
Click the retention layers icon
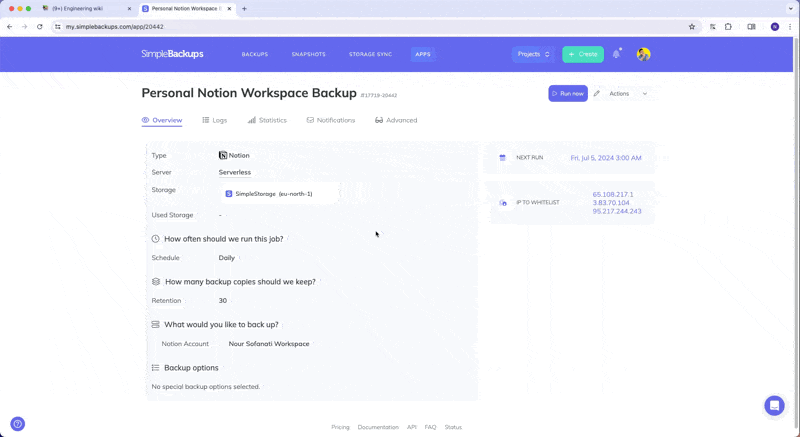coord(156,281)
